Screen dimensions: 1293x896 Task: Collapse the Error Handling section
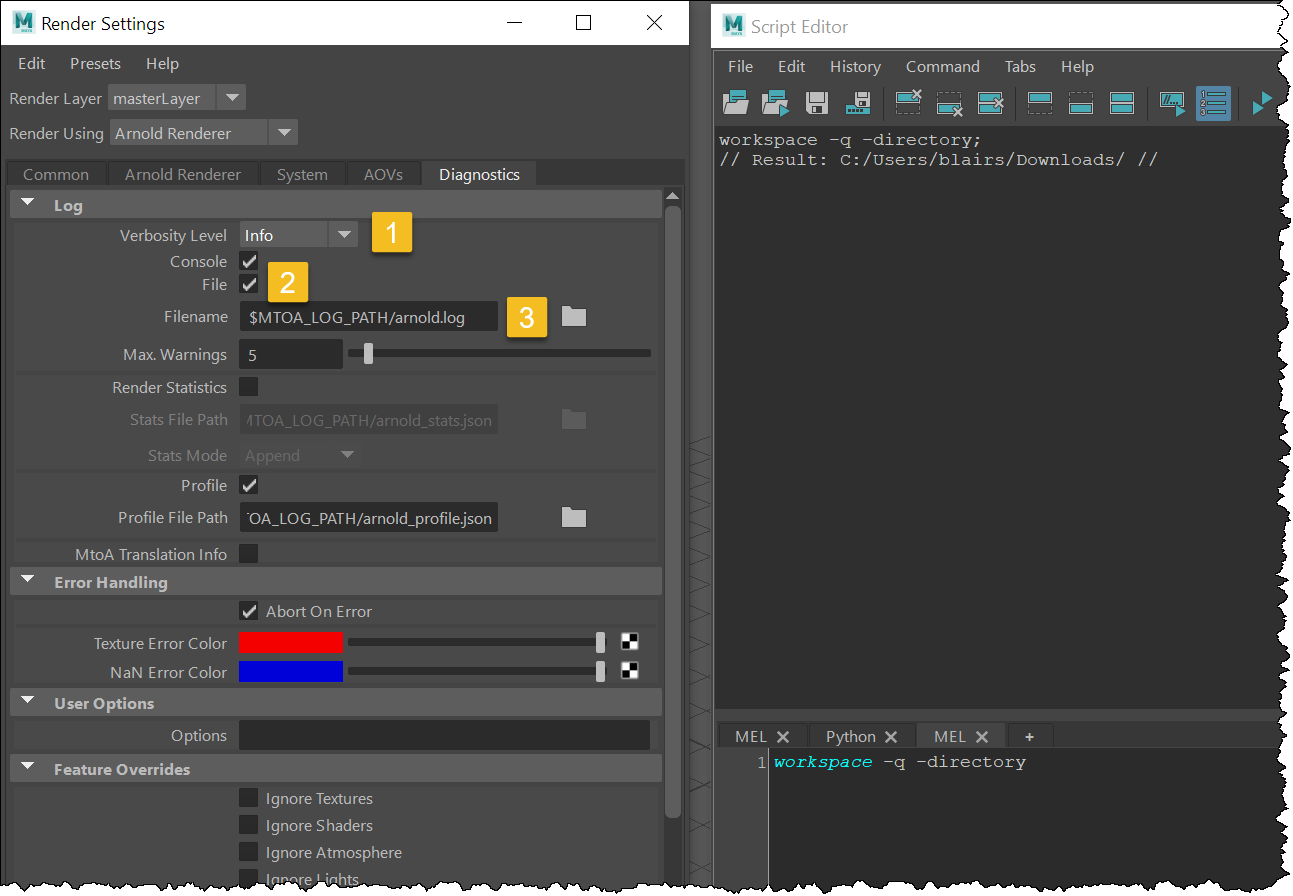(27, 580)
